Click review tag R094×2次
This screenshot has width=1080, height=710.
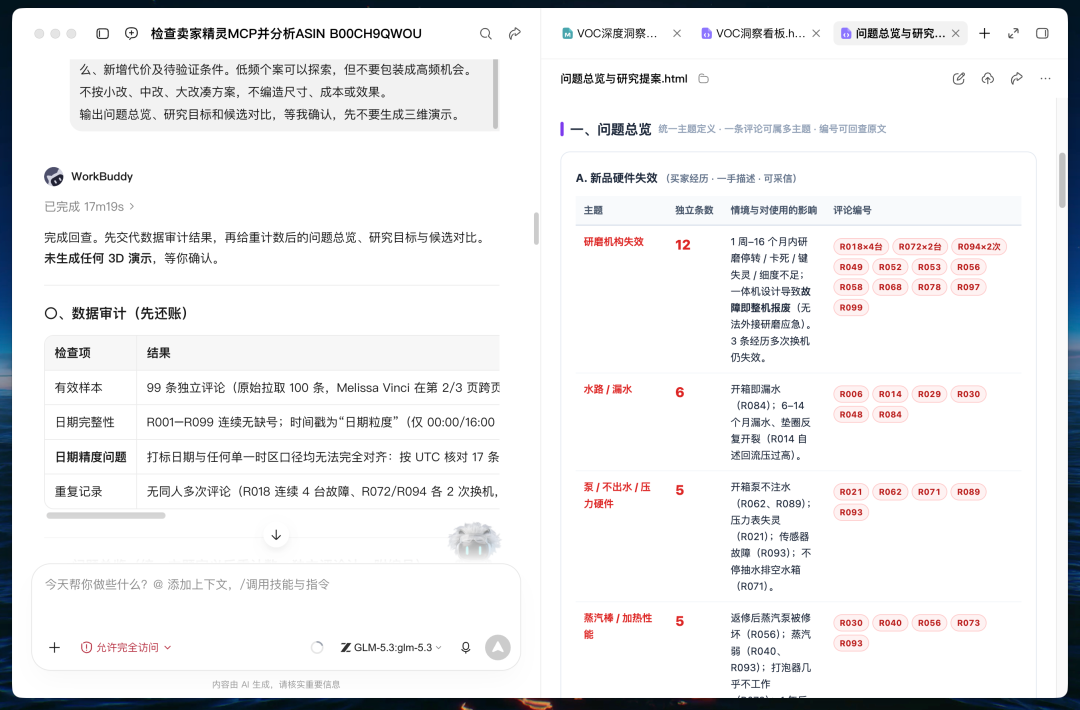point(979,247)
